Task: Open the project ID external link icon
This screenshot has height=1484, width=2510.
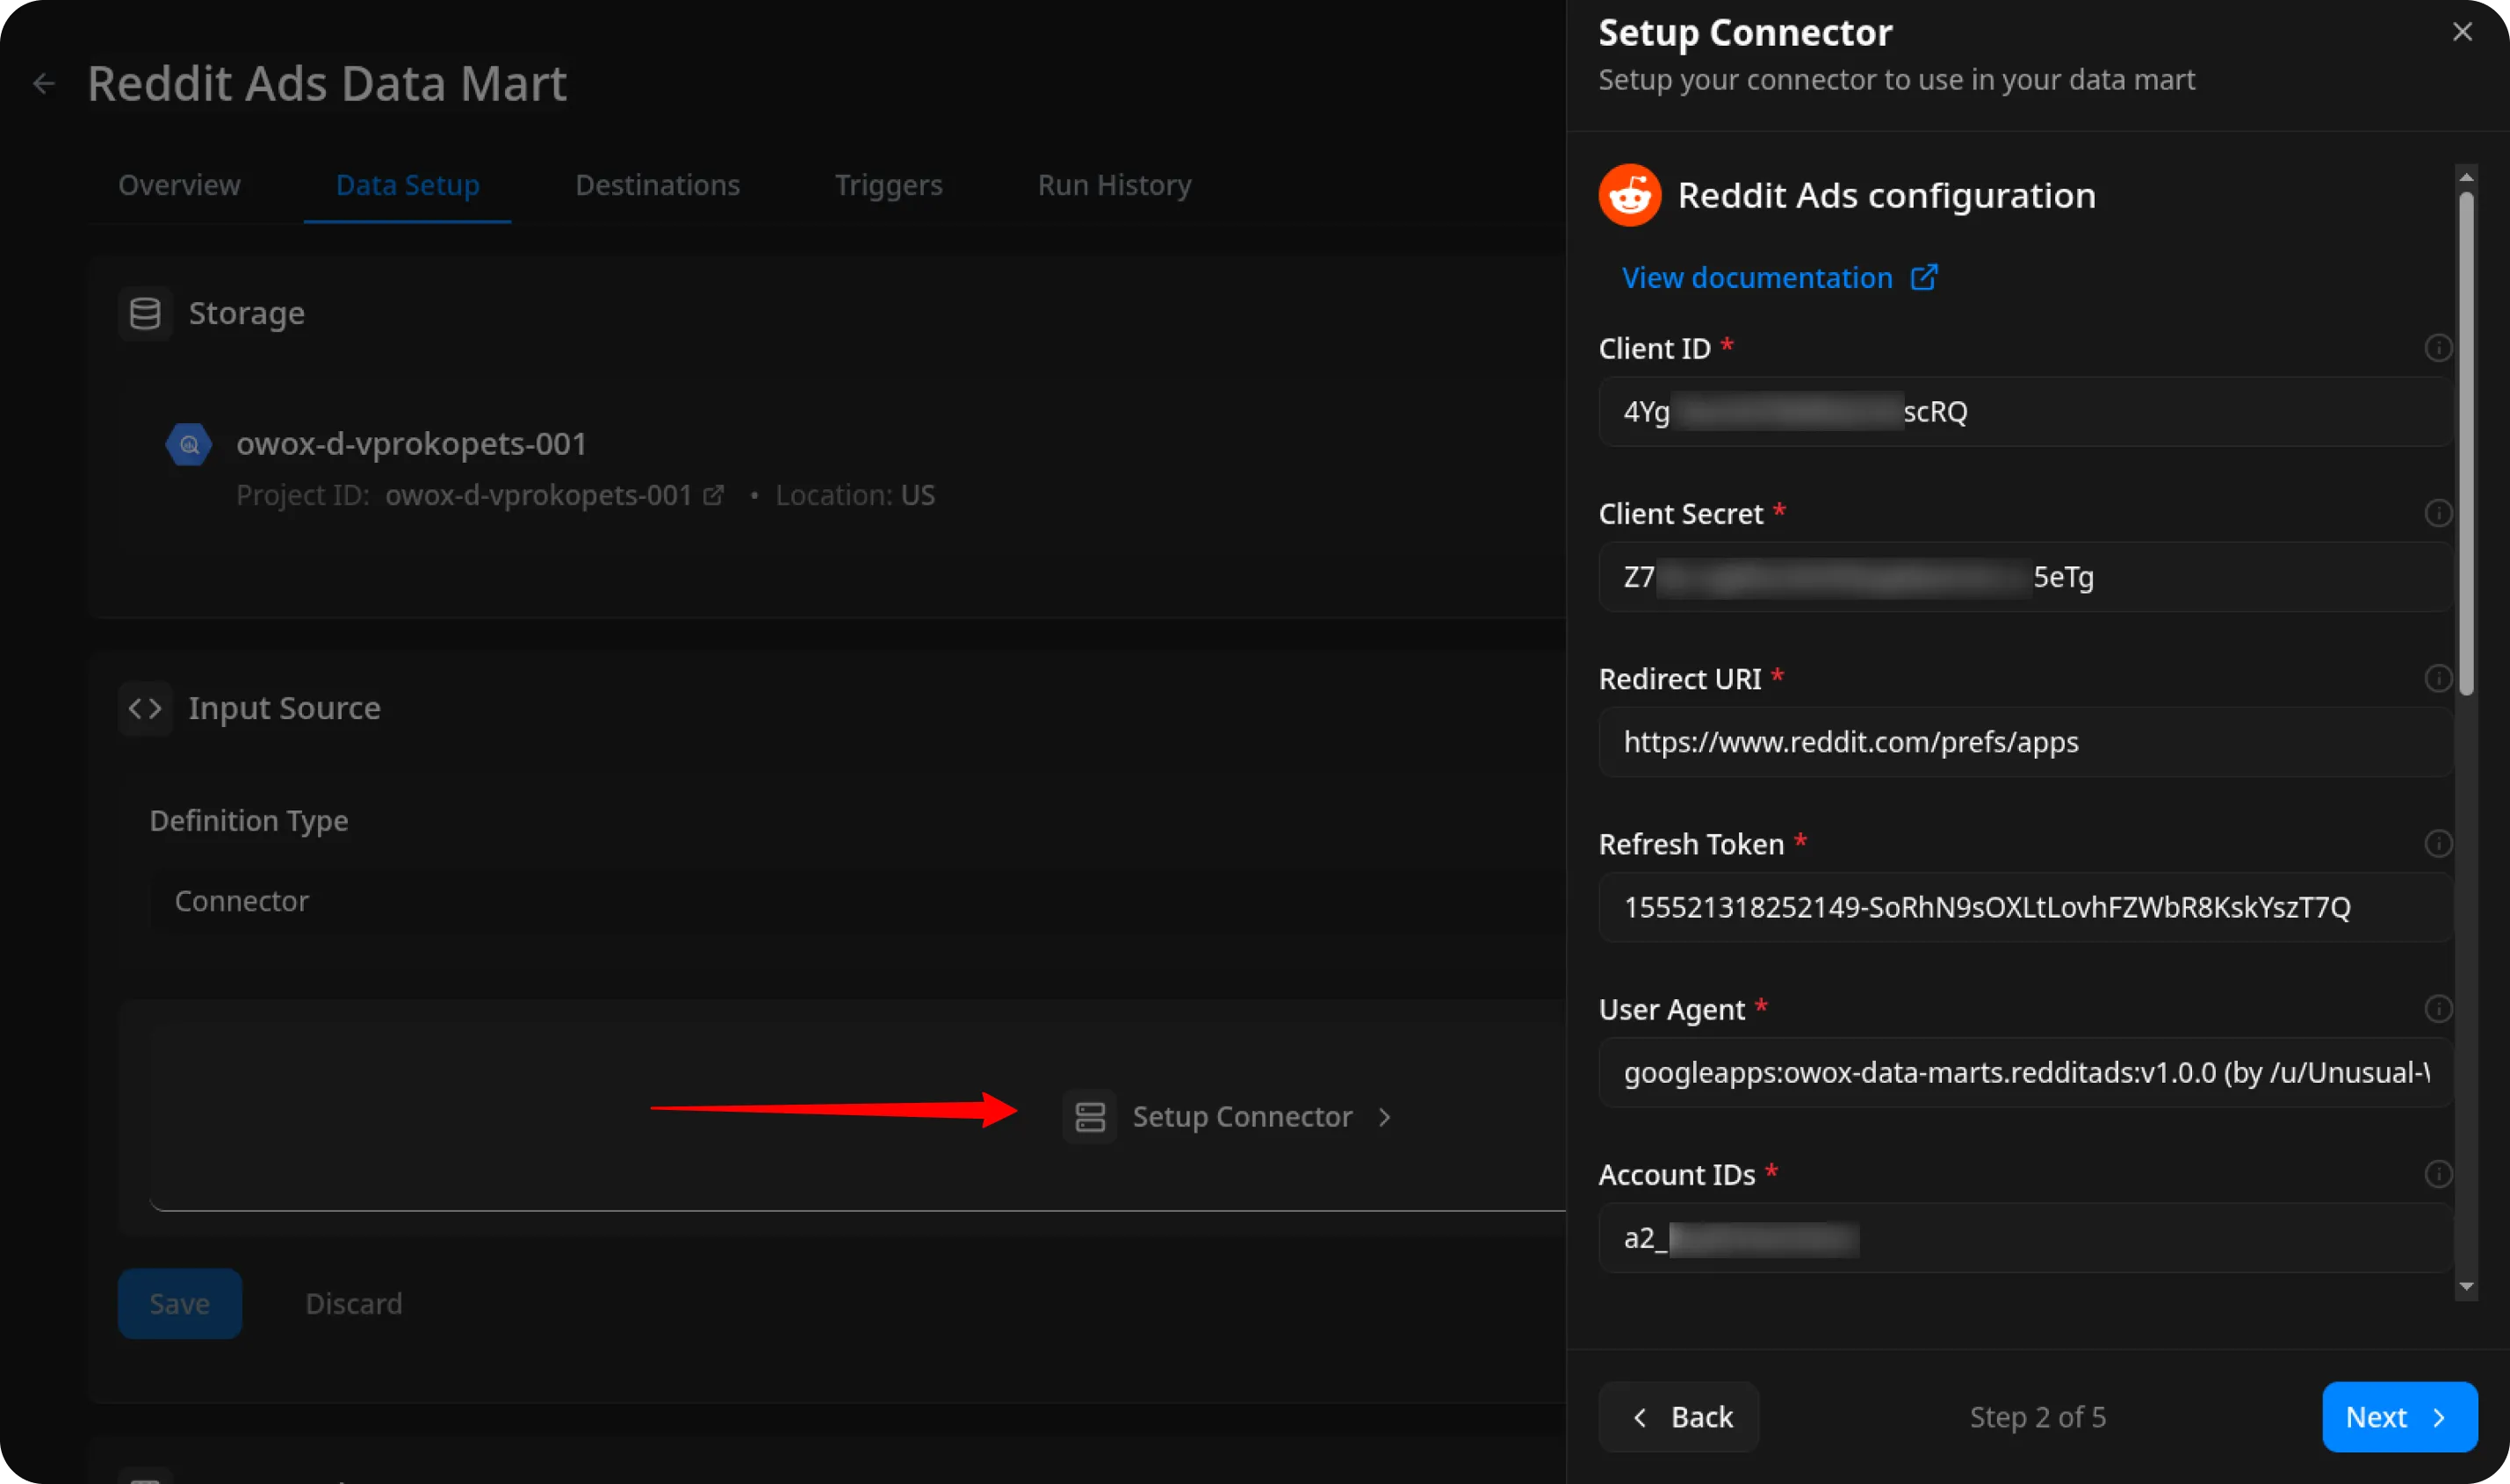Action: pyautogui.click(x=713, y=495)
